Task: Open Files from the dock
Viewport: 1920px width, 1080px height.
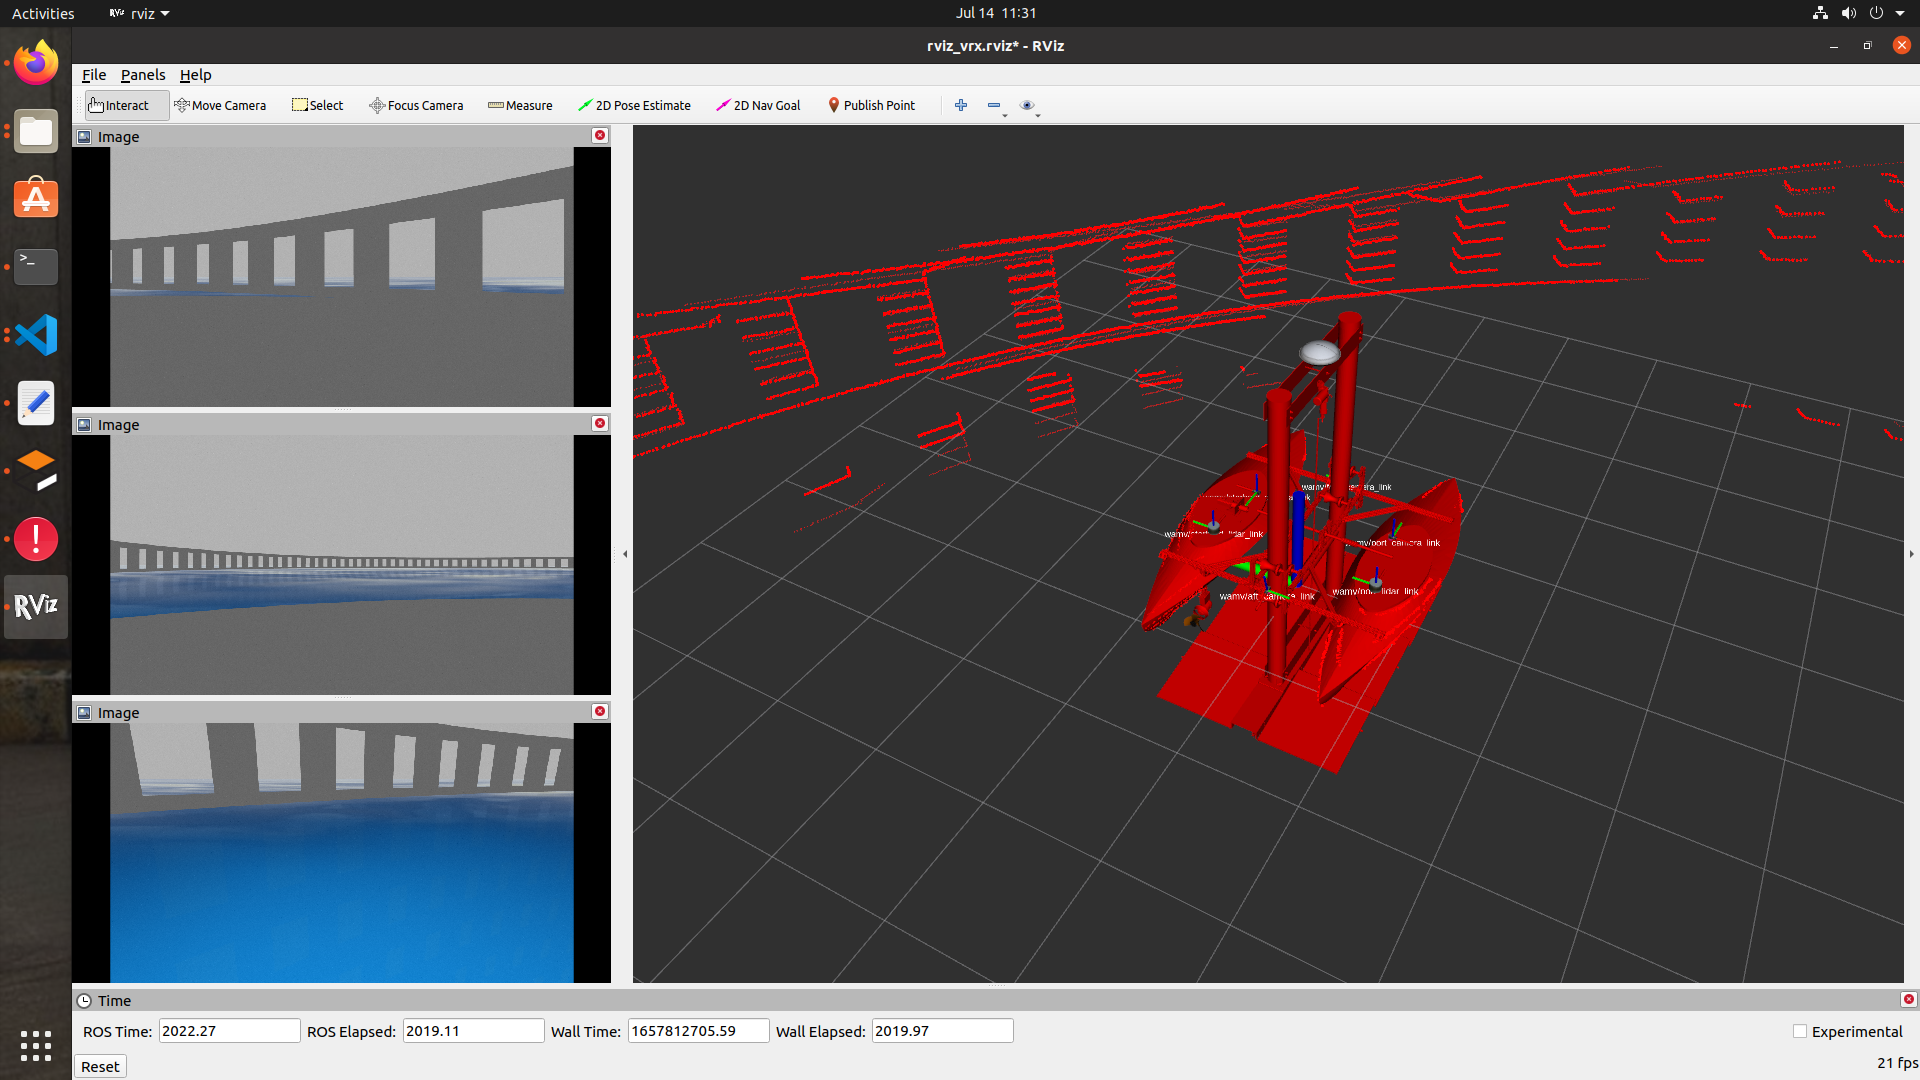Action: (36, 131)
